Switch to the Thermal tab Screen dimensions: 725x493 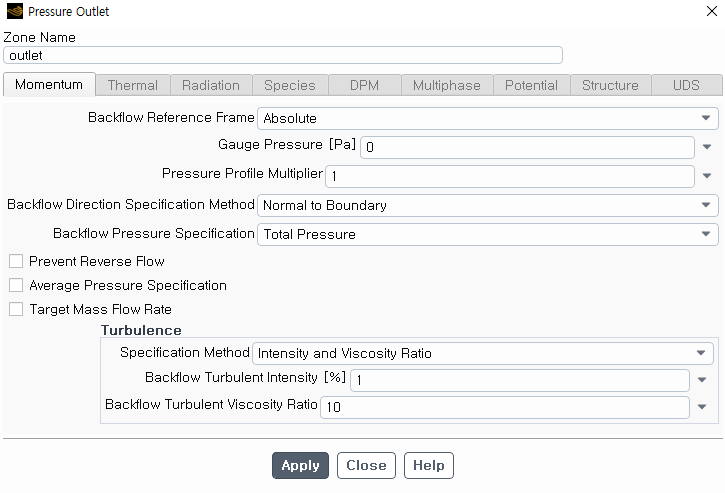pyautogui.click(x=133, y=85)
